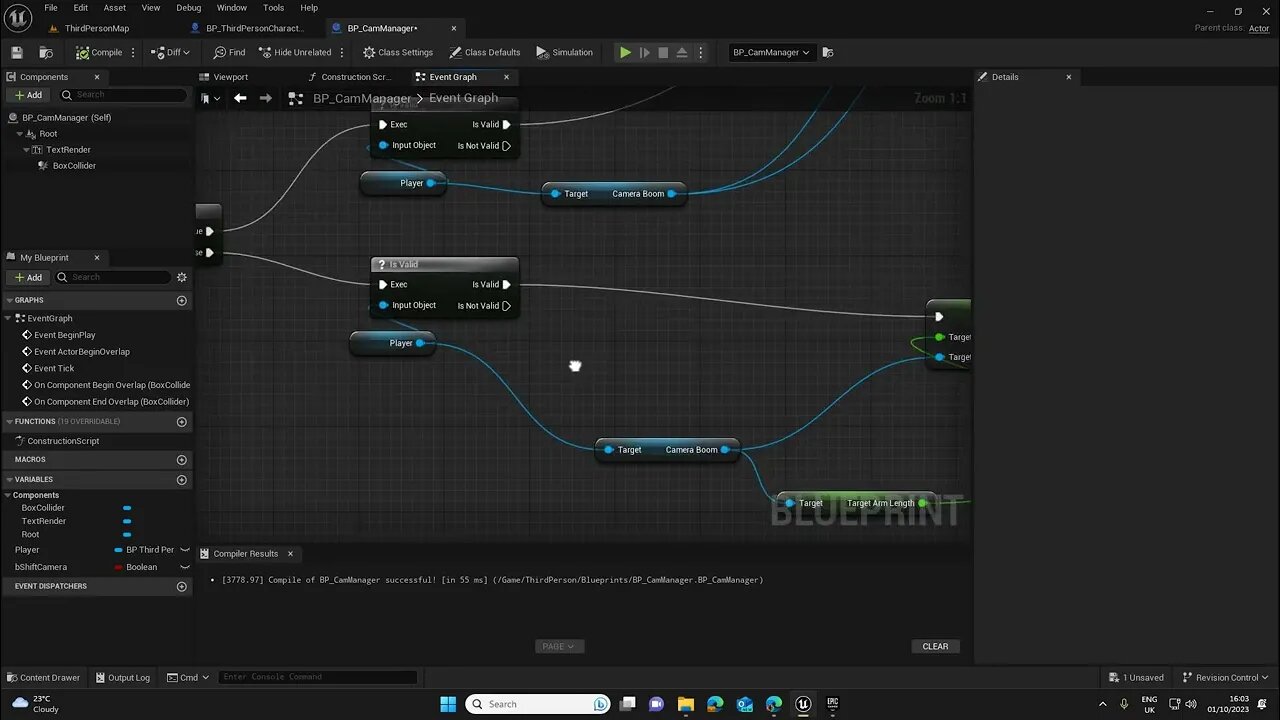Click find debug object icon next to BP_CamManager dropdown
1280x720 pixels.
point(828,52)
